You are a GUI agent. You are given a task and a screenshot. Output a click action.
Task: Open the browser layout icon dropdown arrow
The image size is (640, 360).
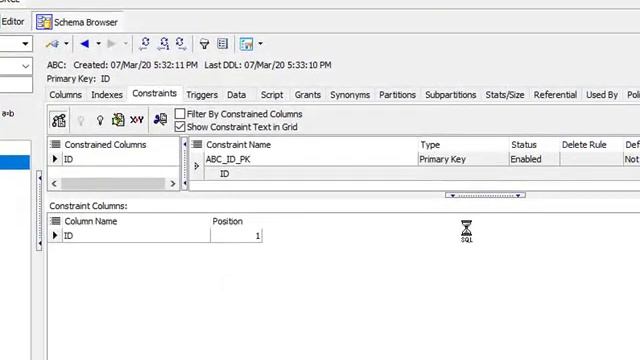click(x=260, y=44)
